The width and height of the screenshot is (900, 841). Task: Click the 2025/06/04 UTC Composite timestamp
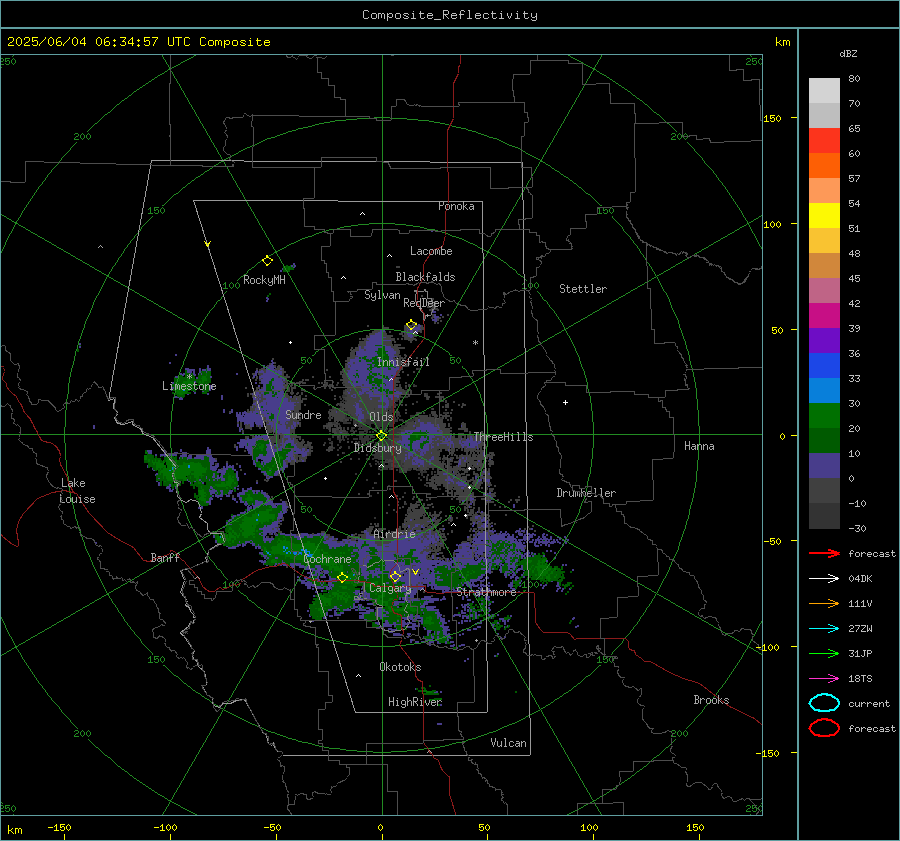[139, 42]
